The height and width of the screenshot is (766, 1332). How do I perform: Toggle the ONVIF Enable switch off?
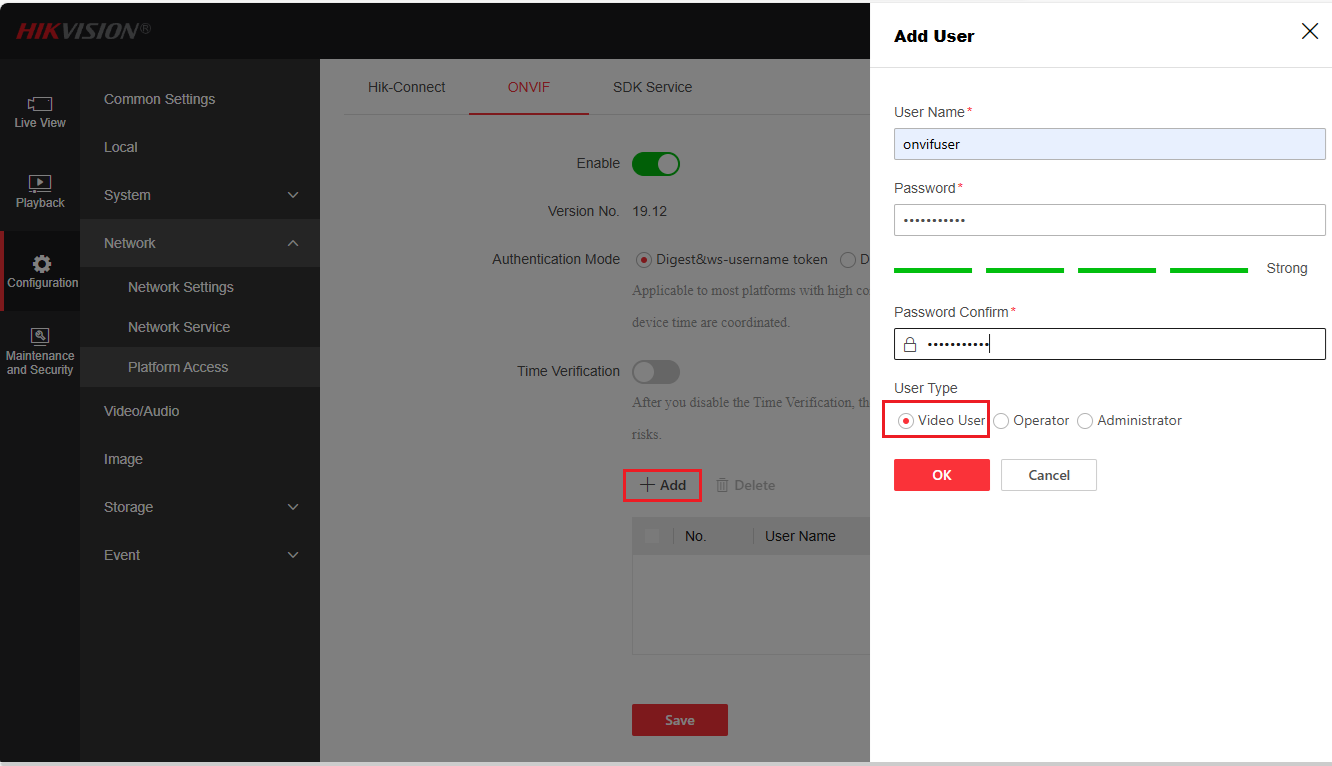pyautogui.click(x=656, y=164)
